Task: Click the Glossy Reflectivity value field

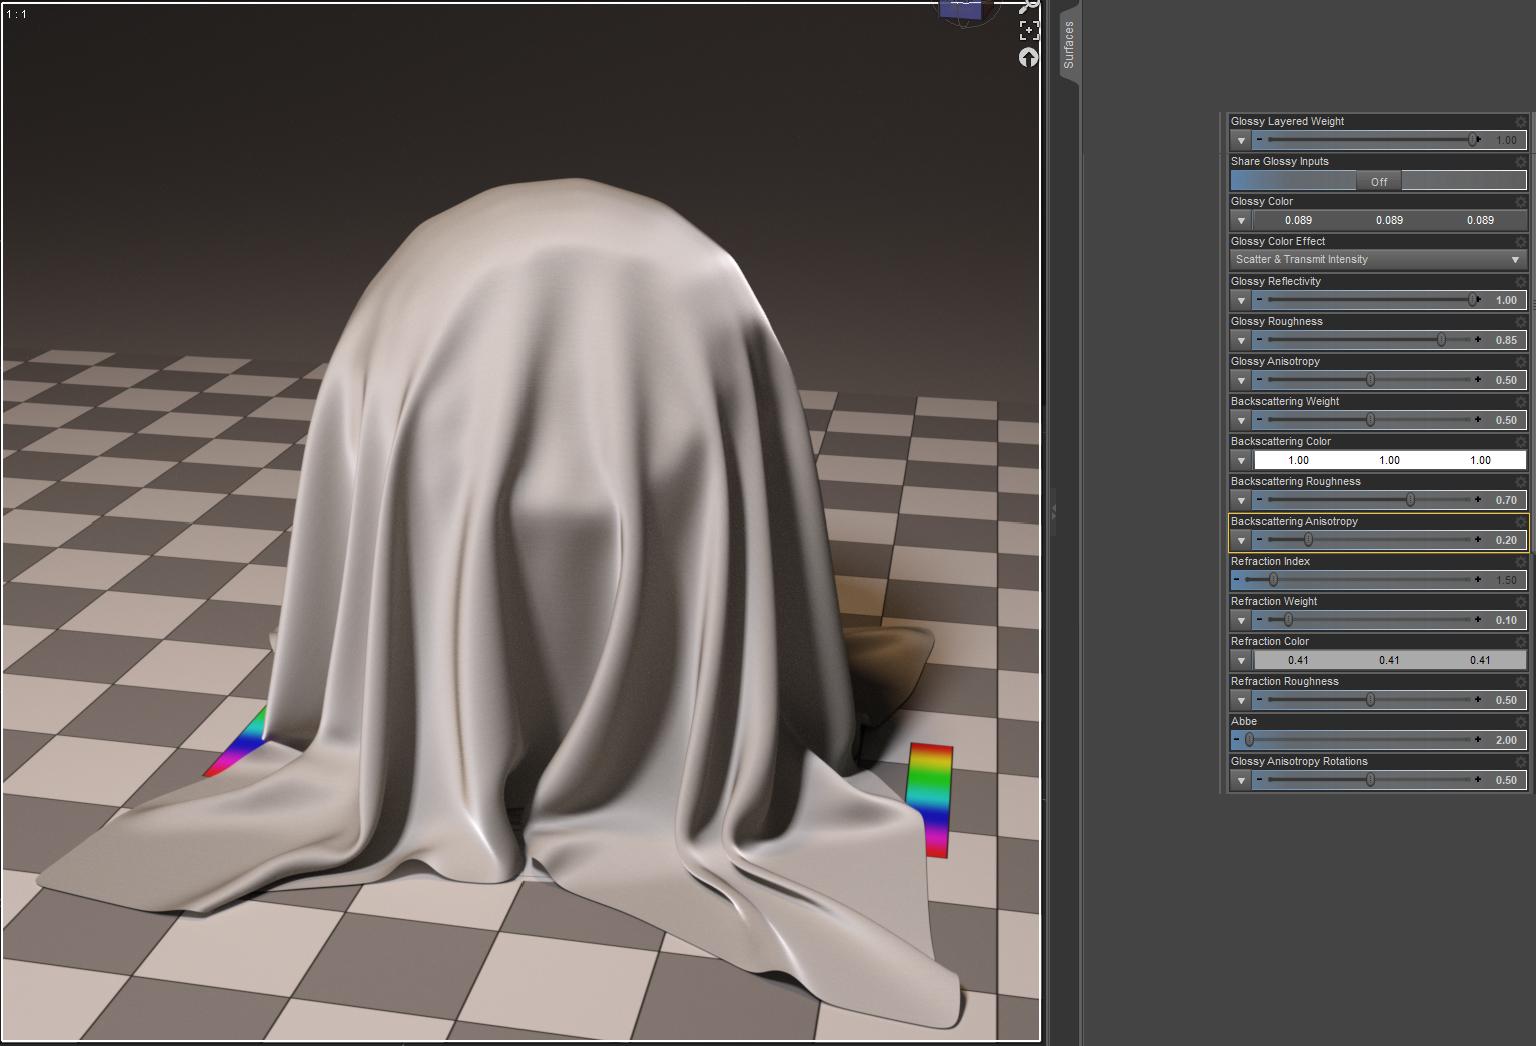Action: click(1505, 300)
